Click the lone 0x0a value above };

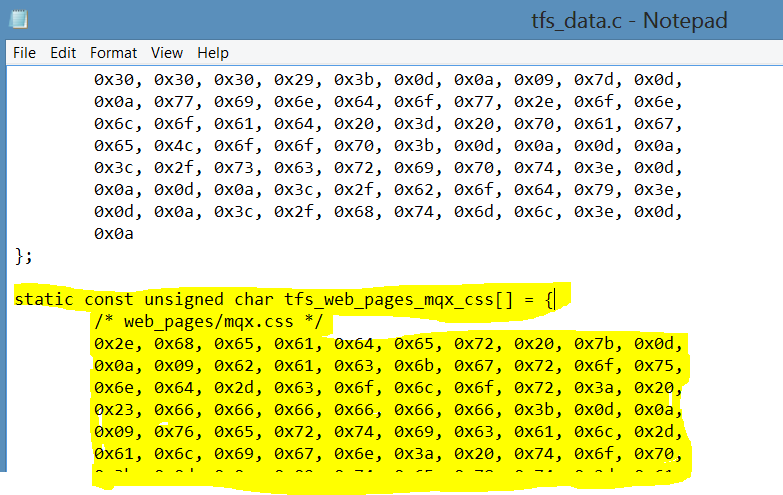tap(113, 234)
